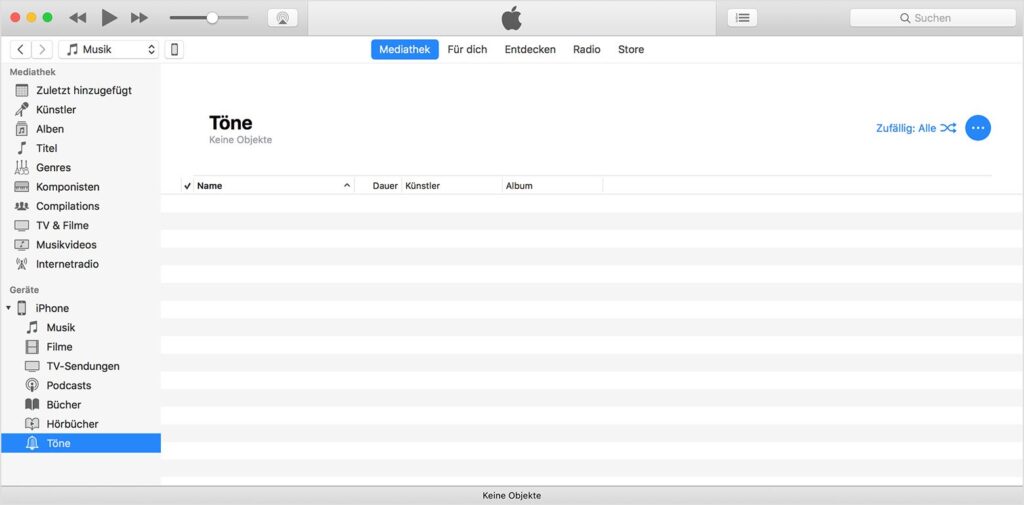Sort by the Künstler column header
The width and height of the screenshot is (1024, 505).
pyautogui.click(x=452, y=186)
